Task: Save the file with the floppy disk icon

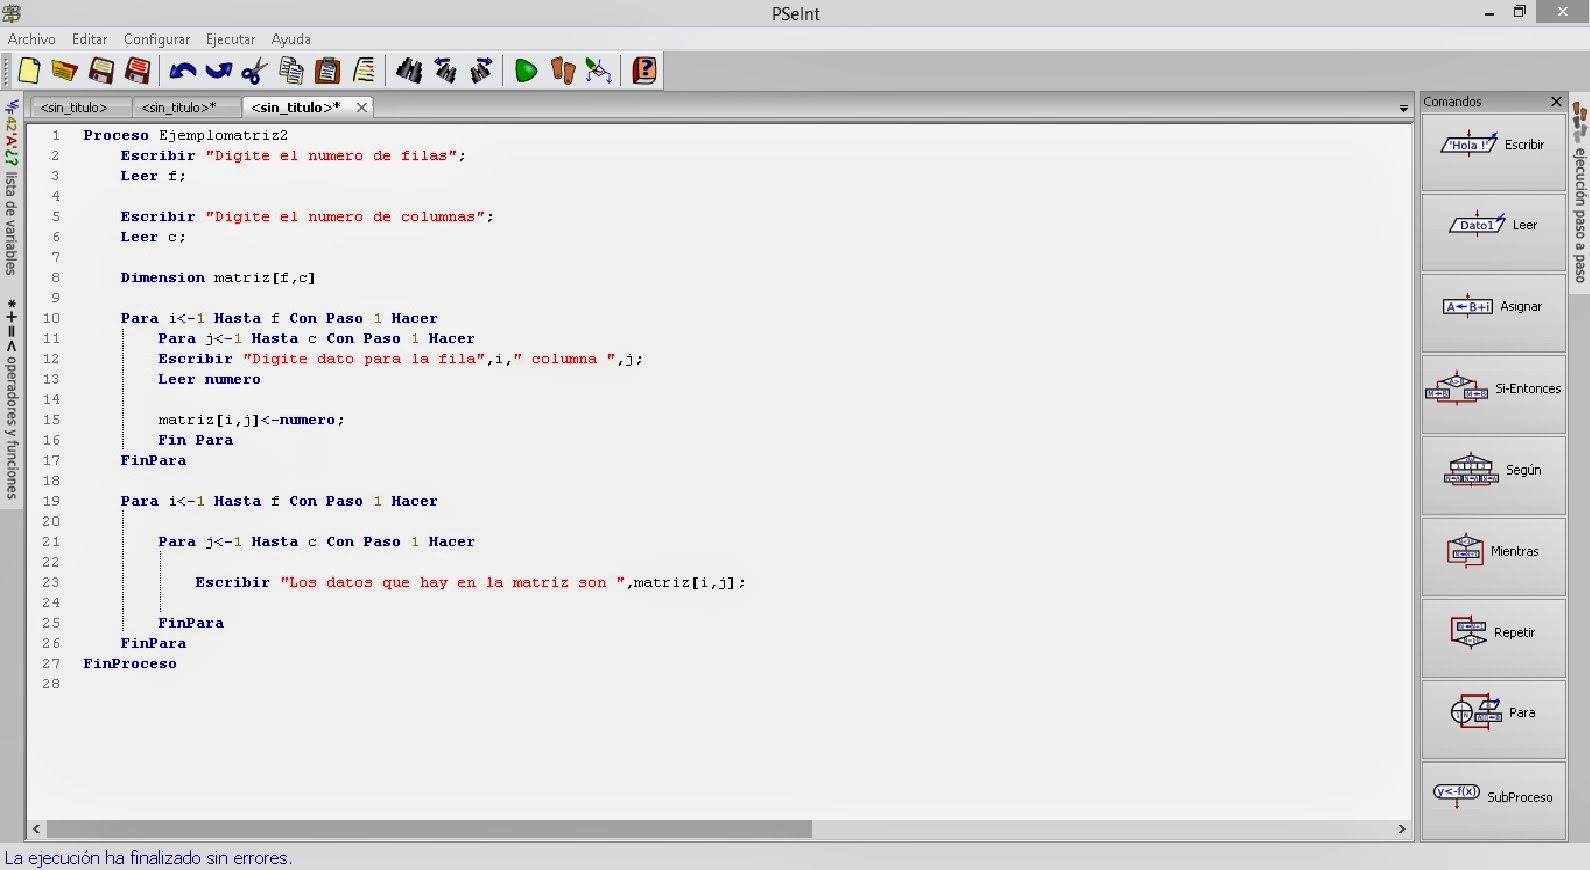Action: [101, 71]
